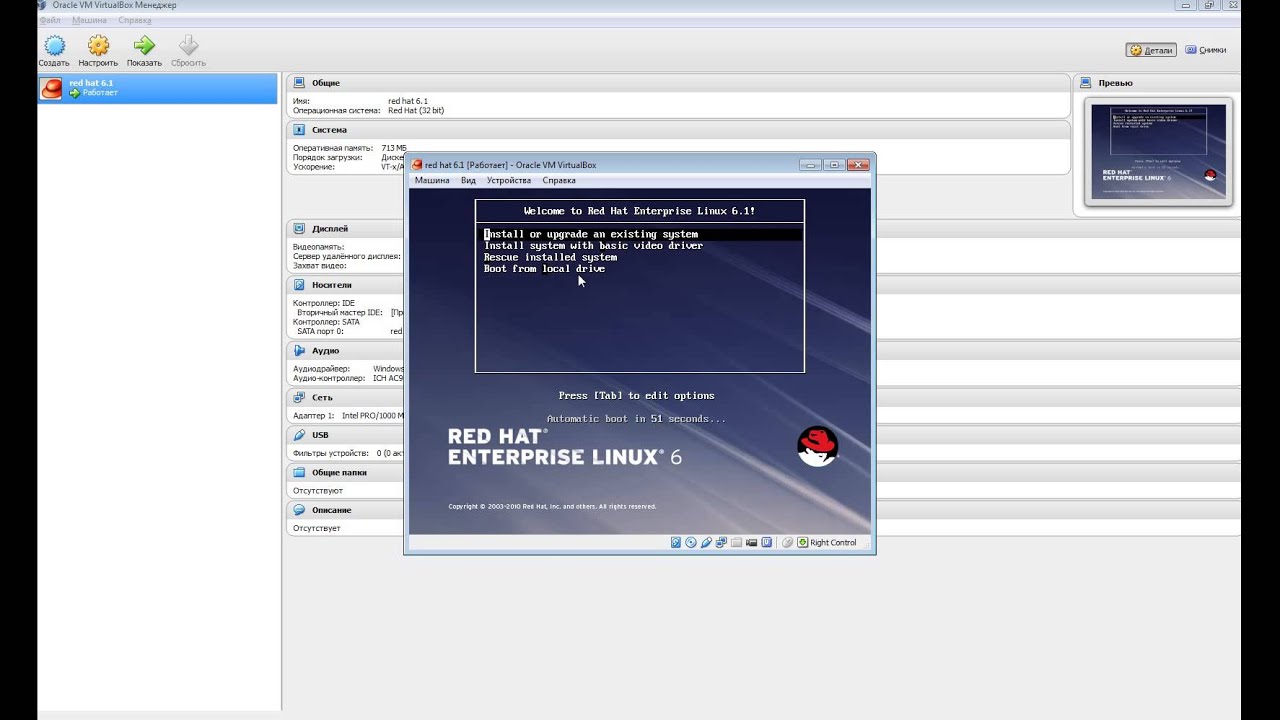Click the Red Hat shadowman logo in VM
Viewport: 1280px width, 720px height.
click(x=817, y=446)
